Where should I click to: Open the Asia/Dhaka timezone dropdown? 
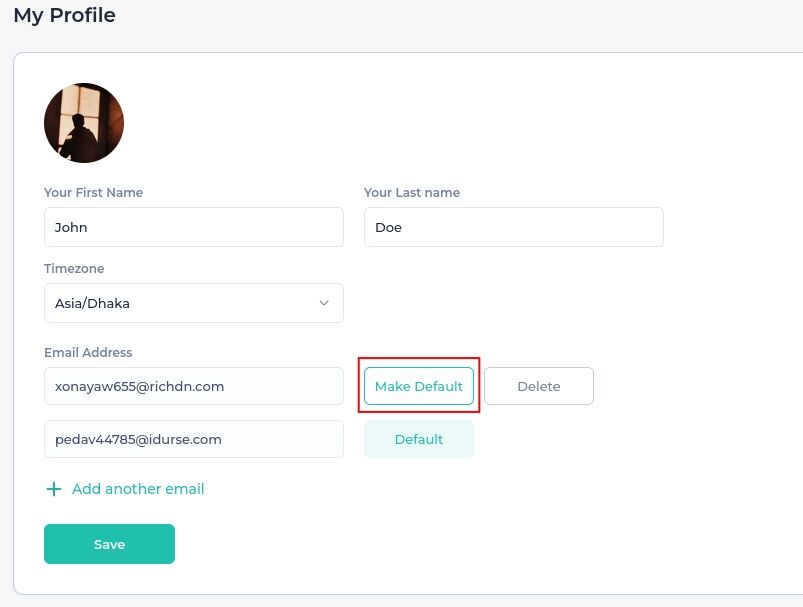point(194,303)
